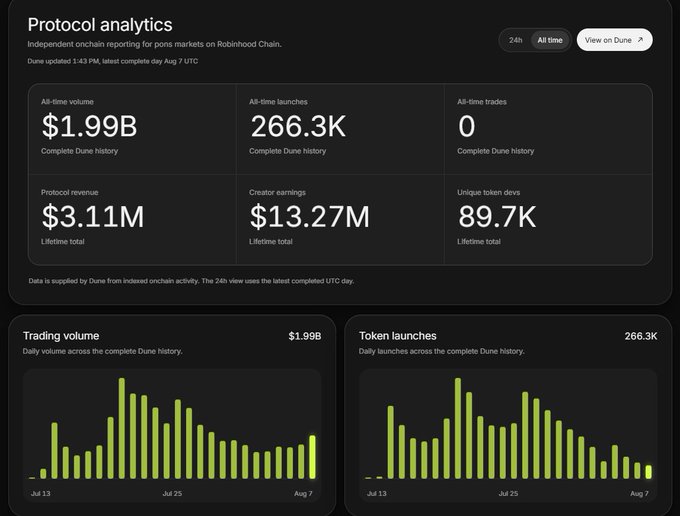Click Jul 25 axis label in Trading volume chart
This screenshot has width=680, height=516.
click(172, 493)
